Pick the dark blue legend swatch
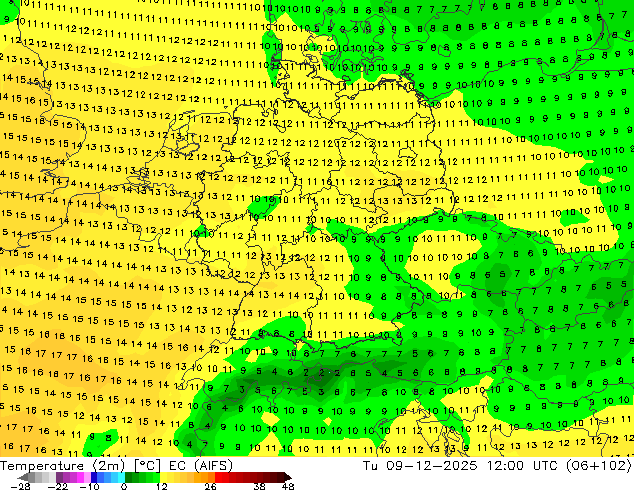The height and width of the screenshot is (490, 634). 94,477
